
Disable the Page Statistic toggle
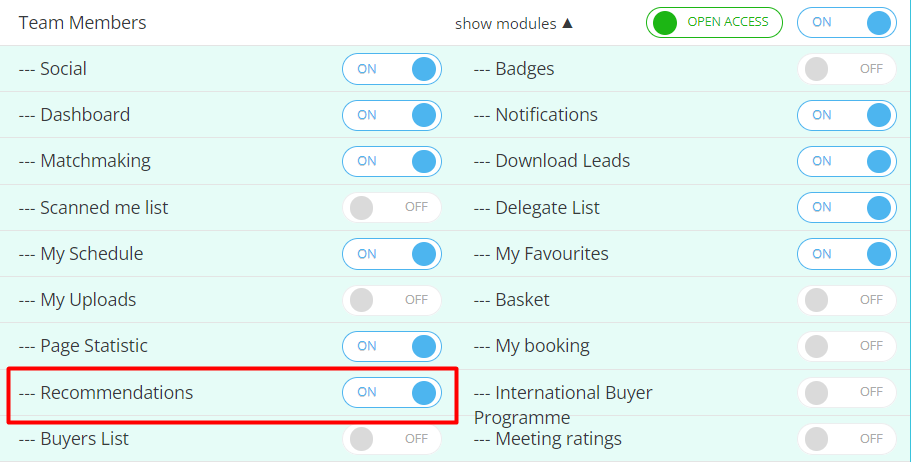click(391, 346)
